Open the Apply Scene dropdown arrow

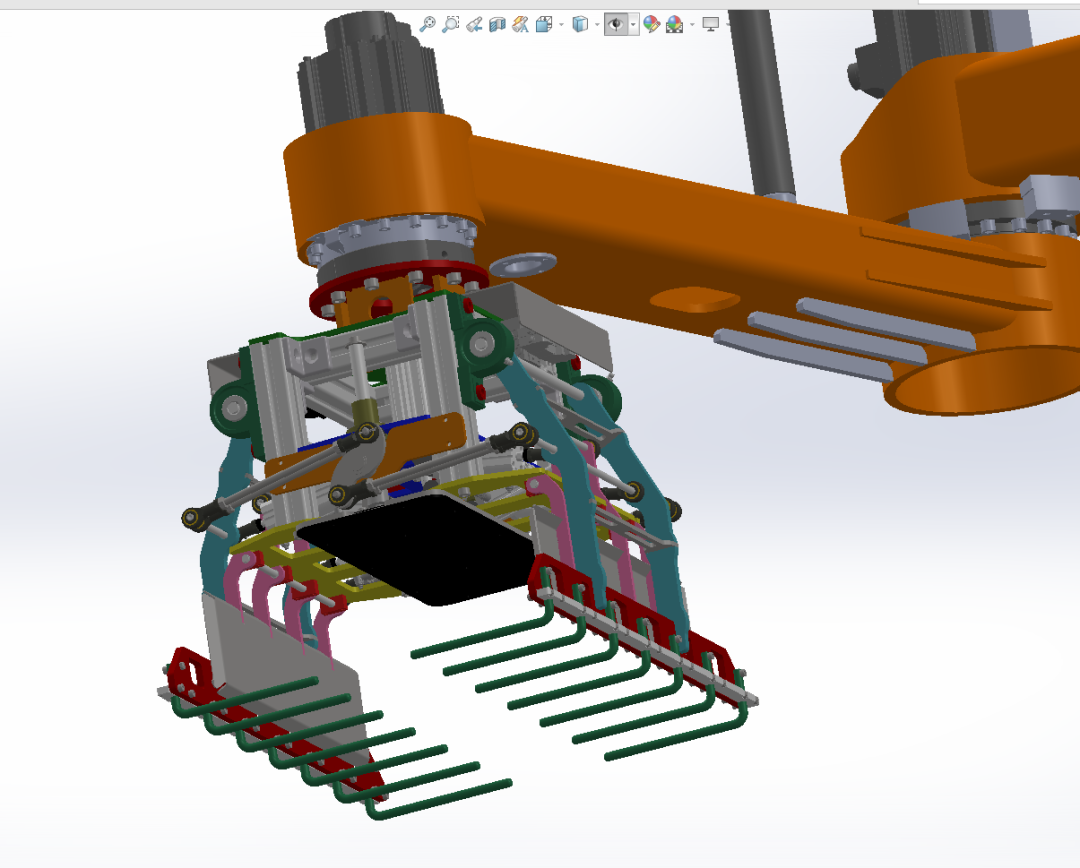pyautogui.click(x=692, y=25)
